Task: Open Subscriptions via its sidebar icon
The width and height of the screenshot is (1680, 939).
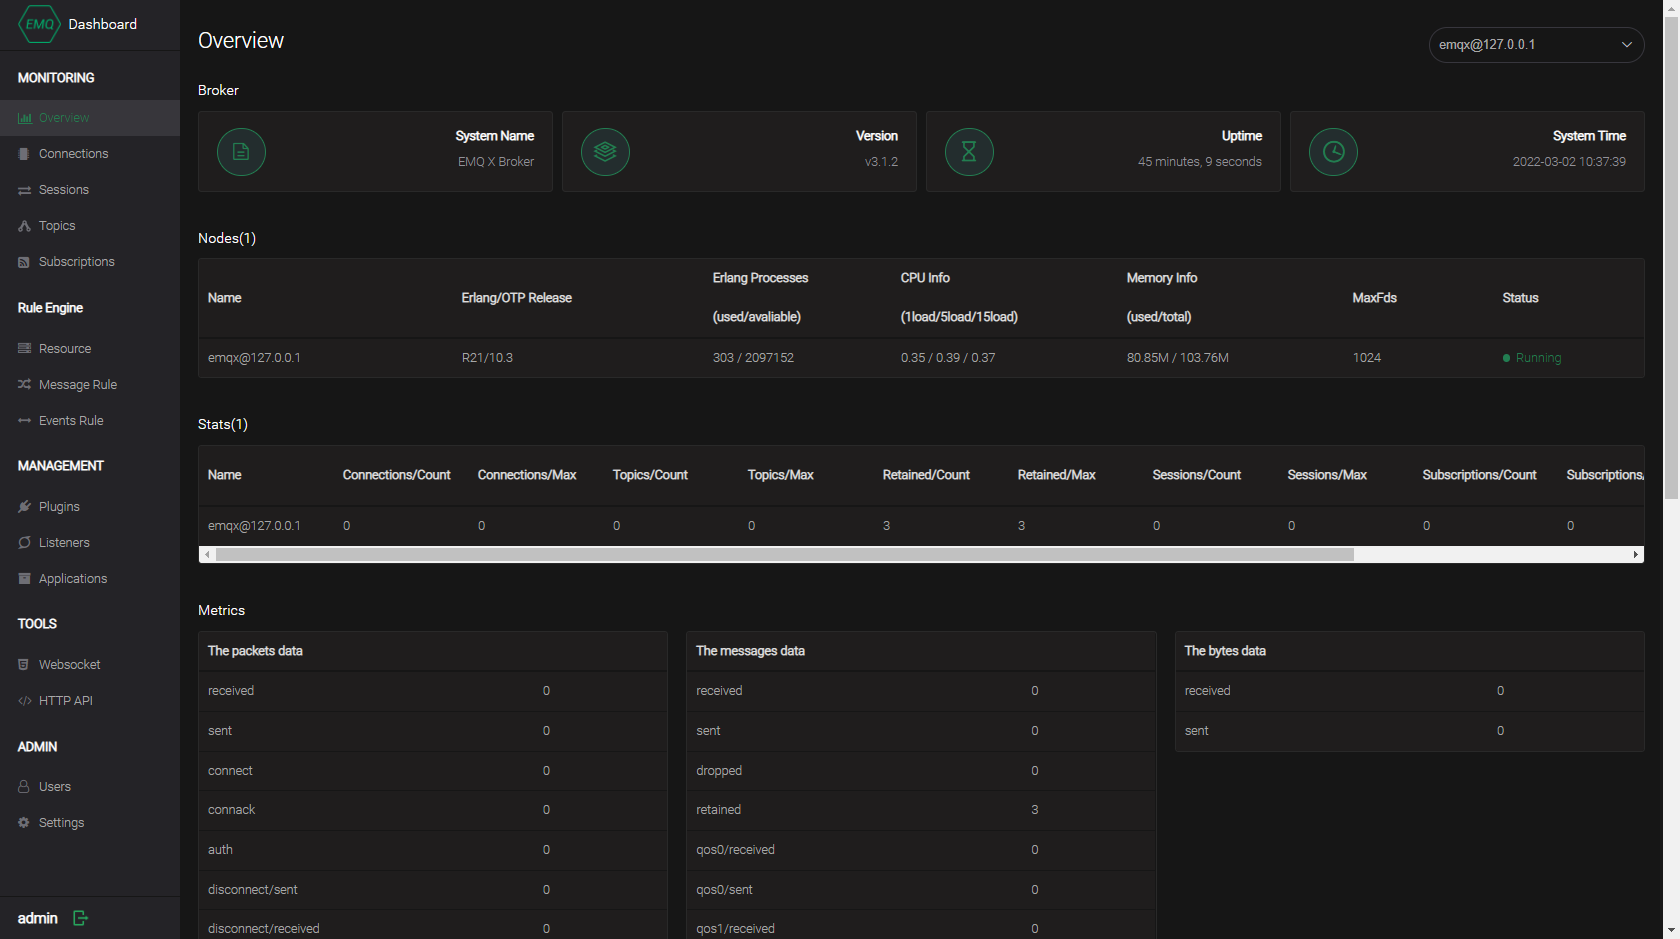Action: tap(23, 261)
